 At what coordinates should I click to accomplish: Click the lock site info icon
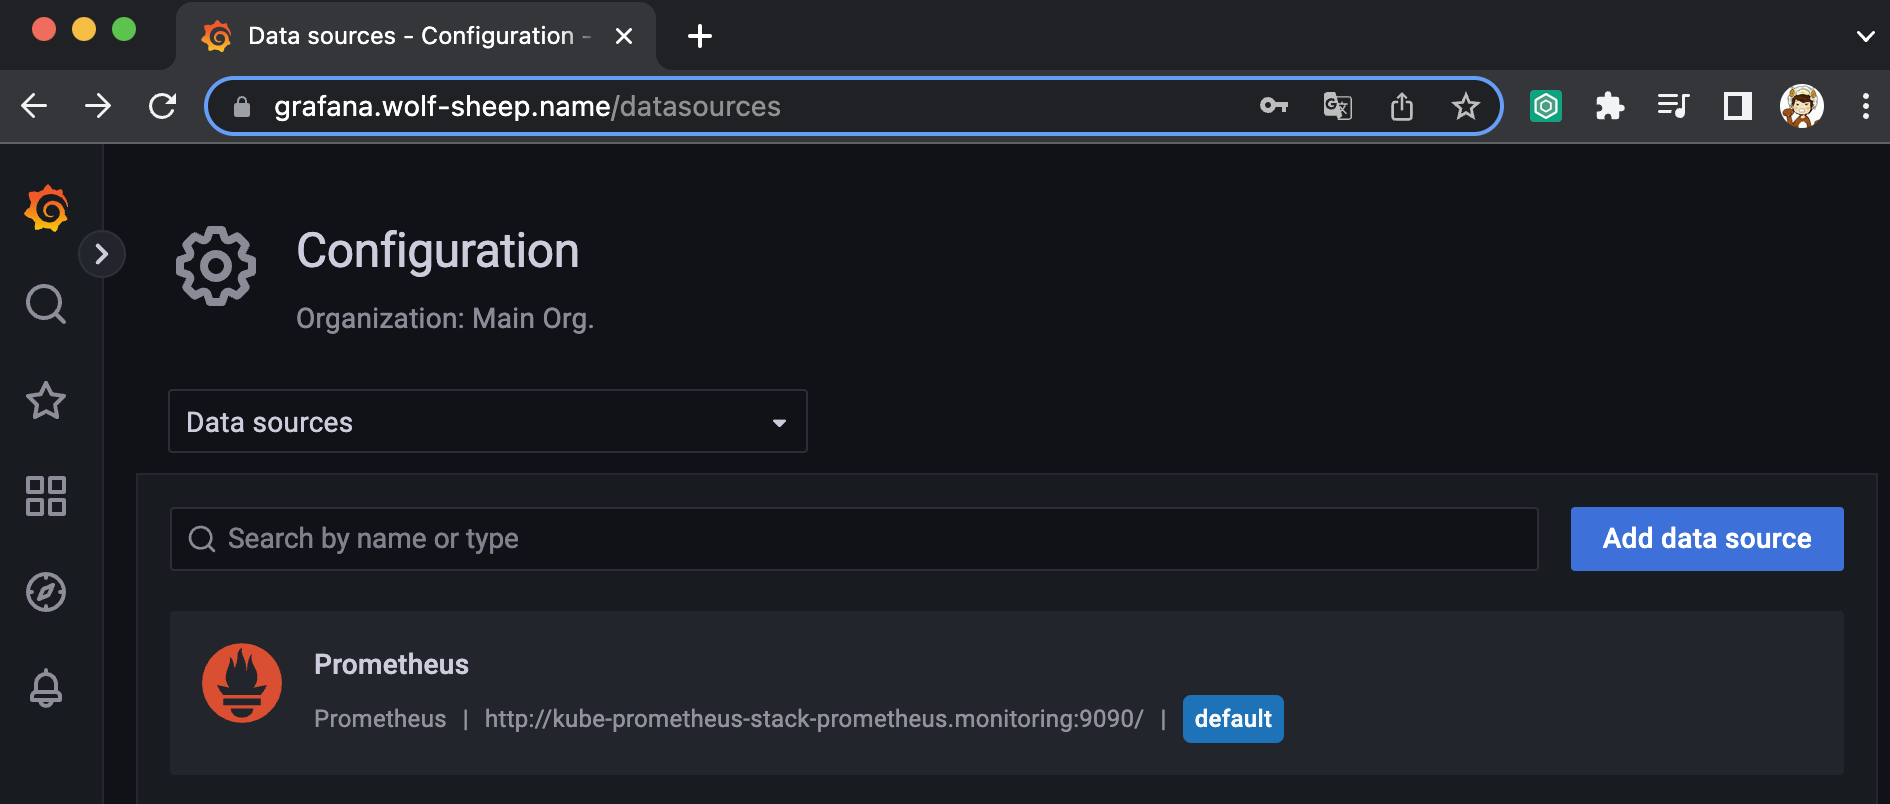pos(241,107)
